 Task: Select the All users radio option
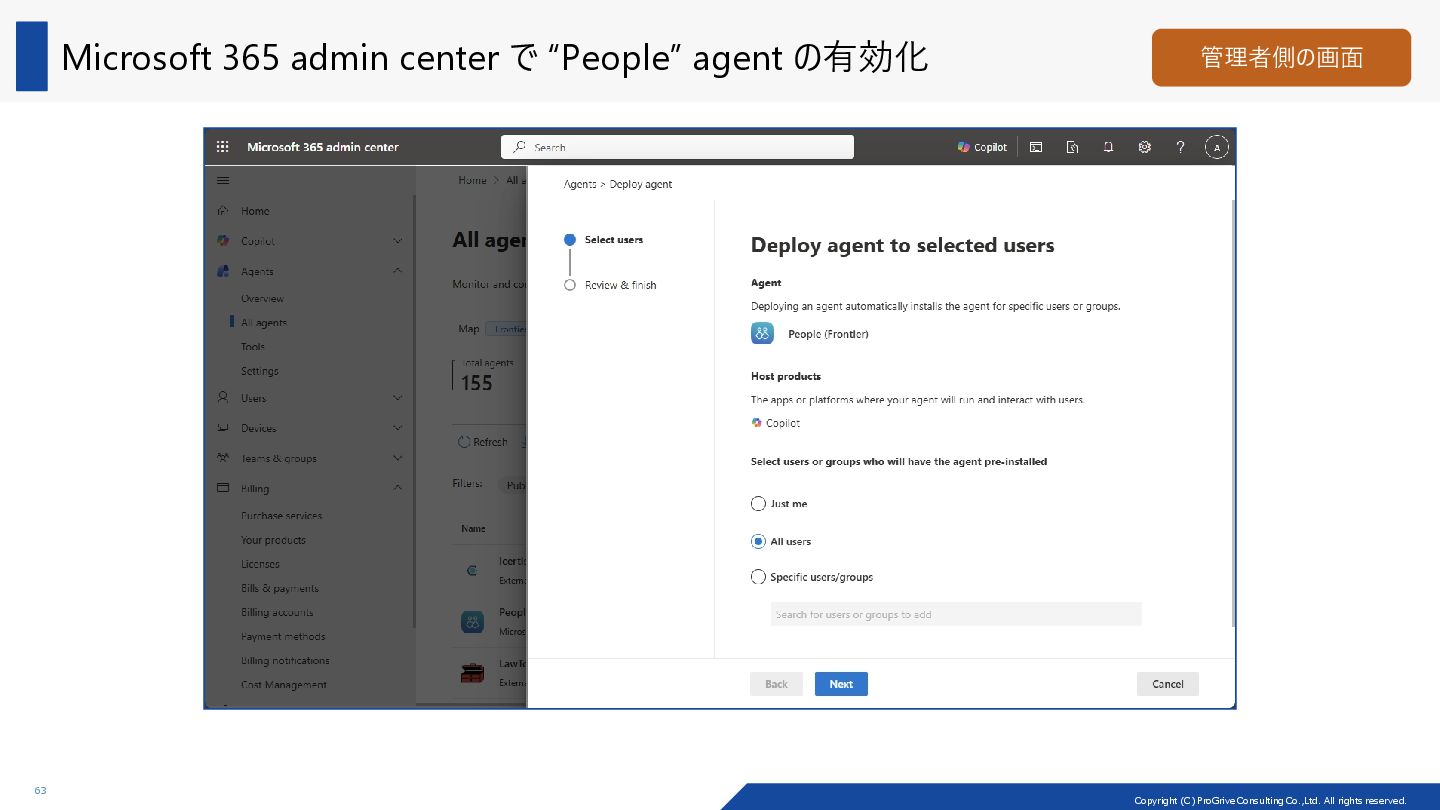(758, 541)
